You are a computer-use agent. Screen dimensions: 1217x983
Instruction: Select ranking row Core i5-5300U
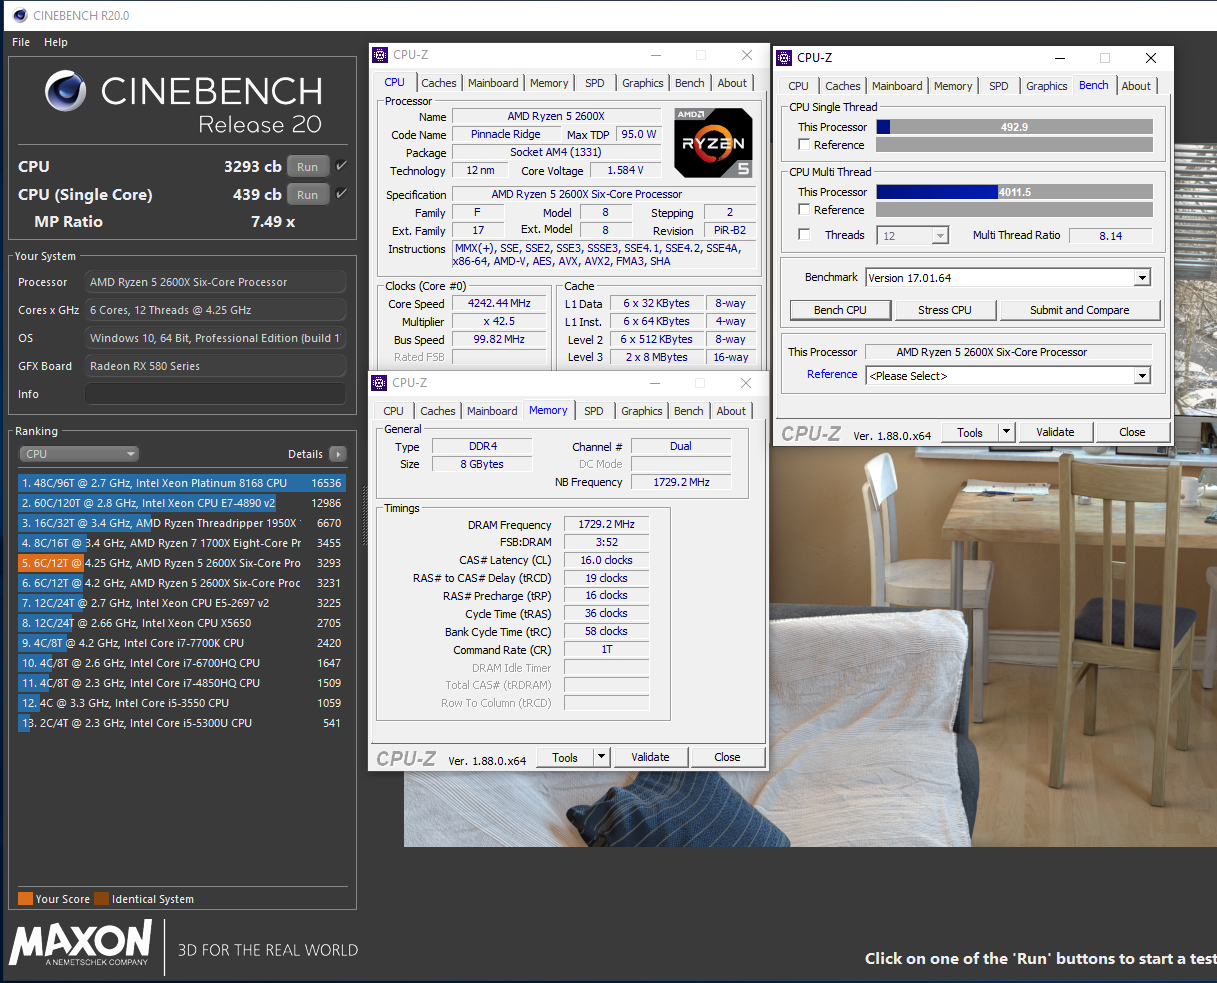[x=181, y=723]
